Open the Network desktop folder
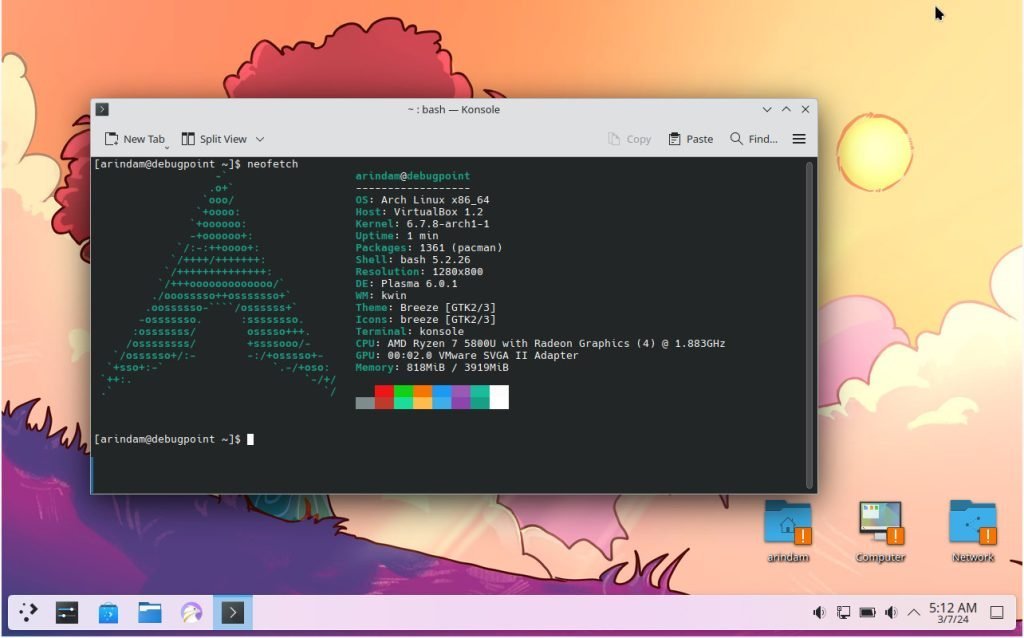 (x=972, y=531)
